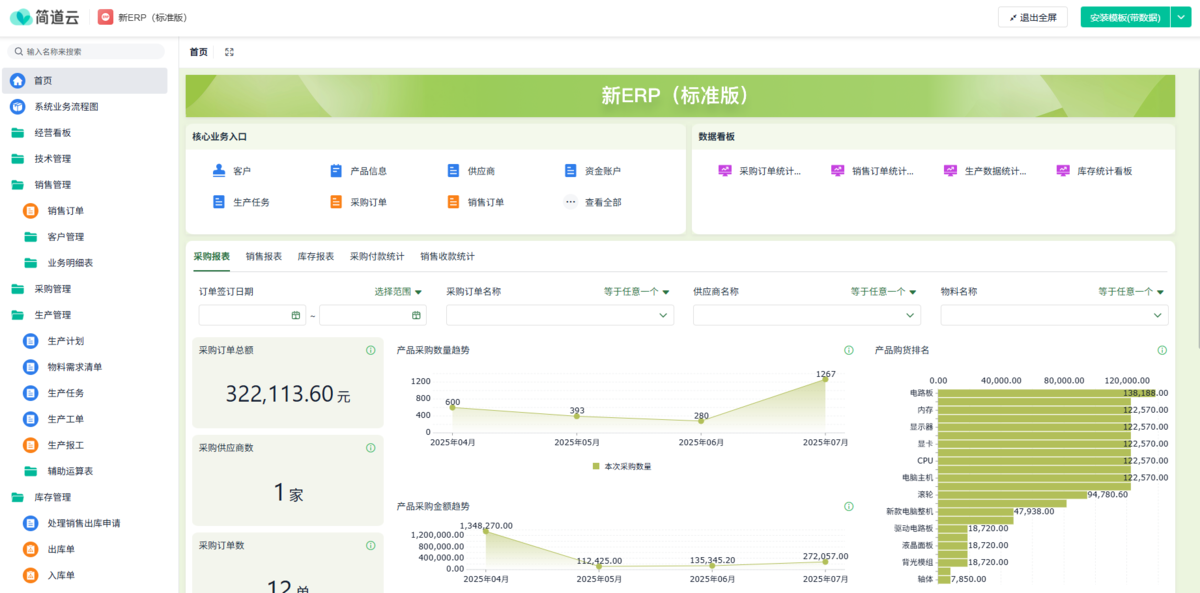This screenshot has height=593, width=1200.
Task: Open 采购订单统计 dashboard
Action: tap(760, 171)
